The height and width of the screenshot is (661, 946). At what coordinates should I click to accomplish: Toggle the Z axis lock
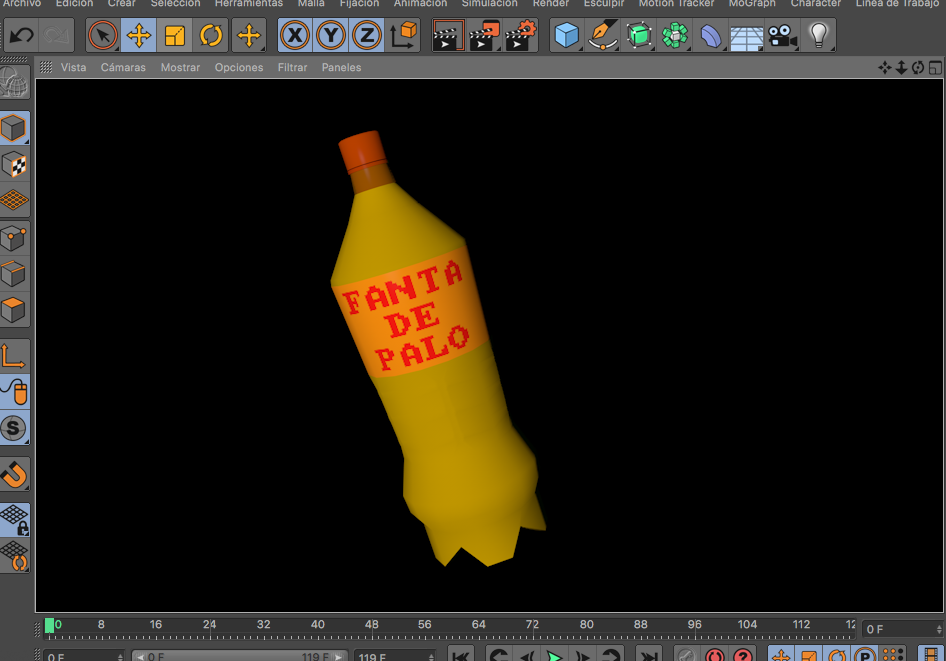(x=367, y=37)
